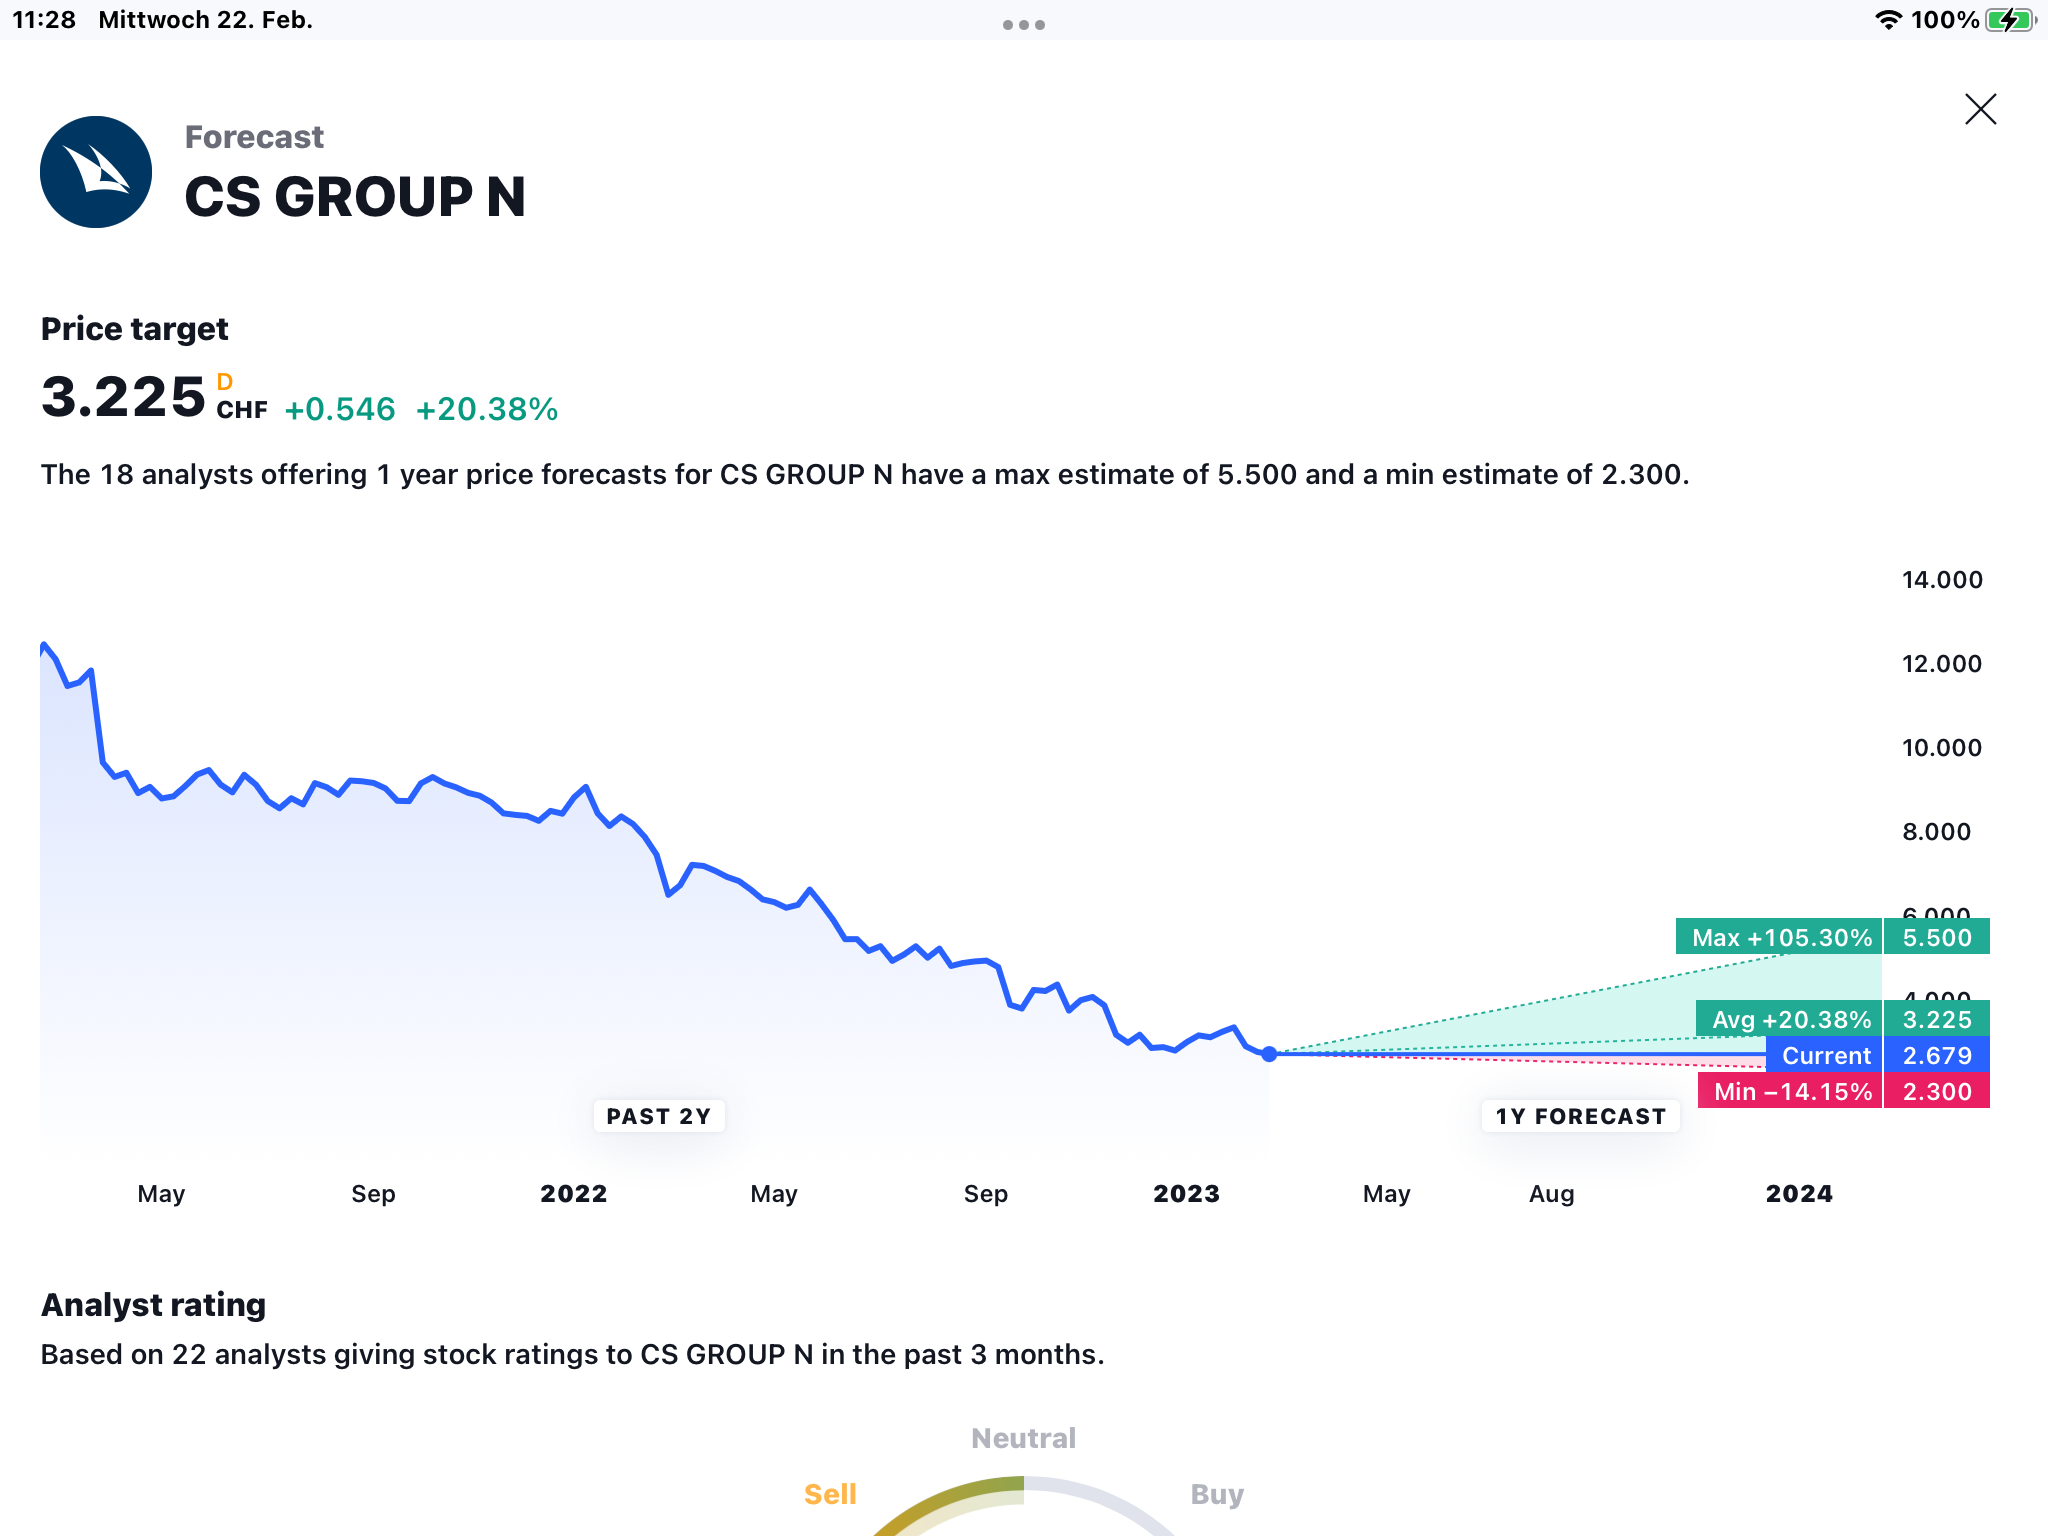Tap the blue Current price label
This screenshot has width=2048, height=1536.
point(1825,1055)
